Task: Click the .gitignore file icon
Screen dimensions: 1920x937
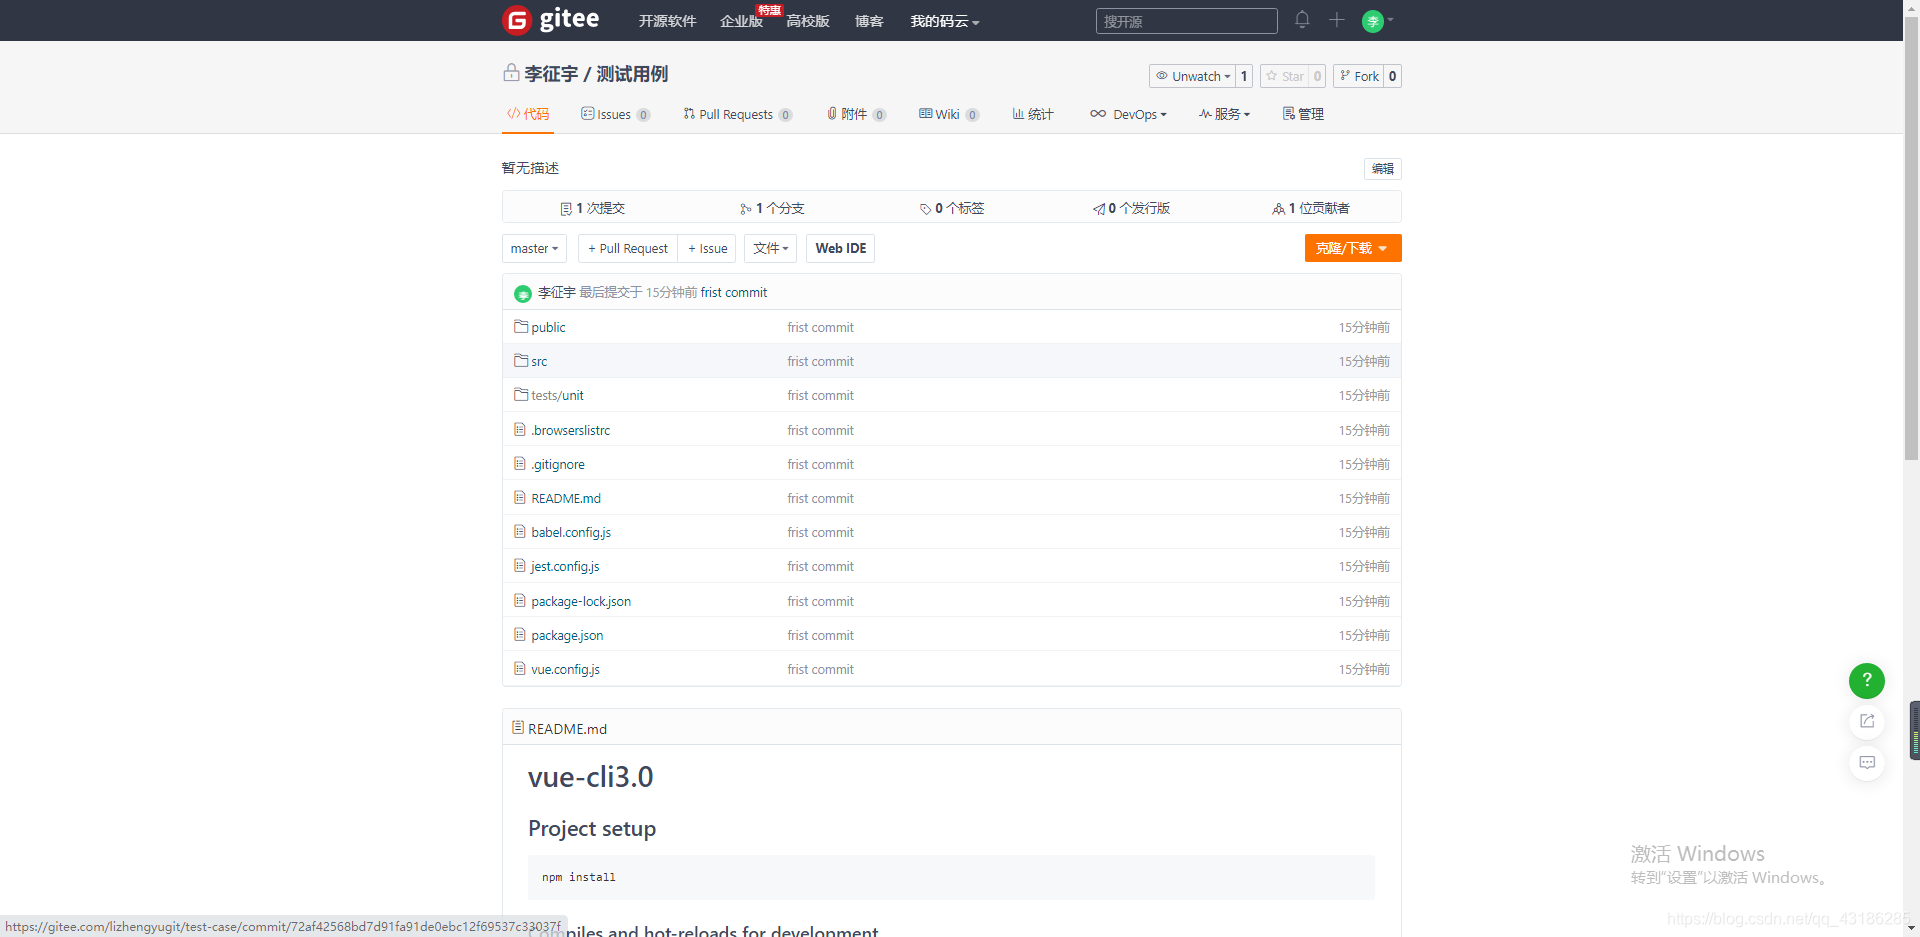Action: [520, 463]
